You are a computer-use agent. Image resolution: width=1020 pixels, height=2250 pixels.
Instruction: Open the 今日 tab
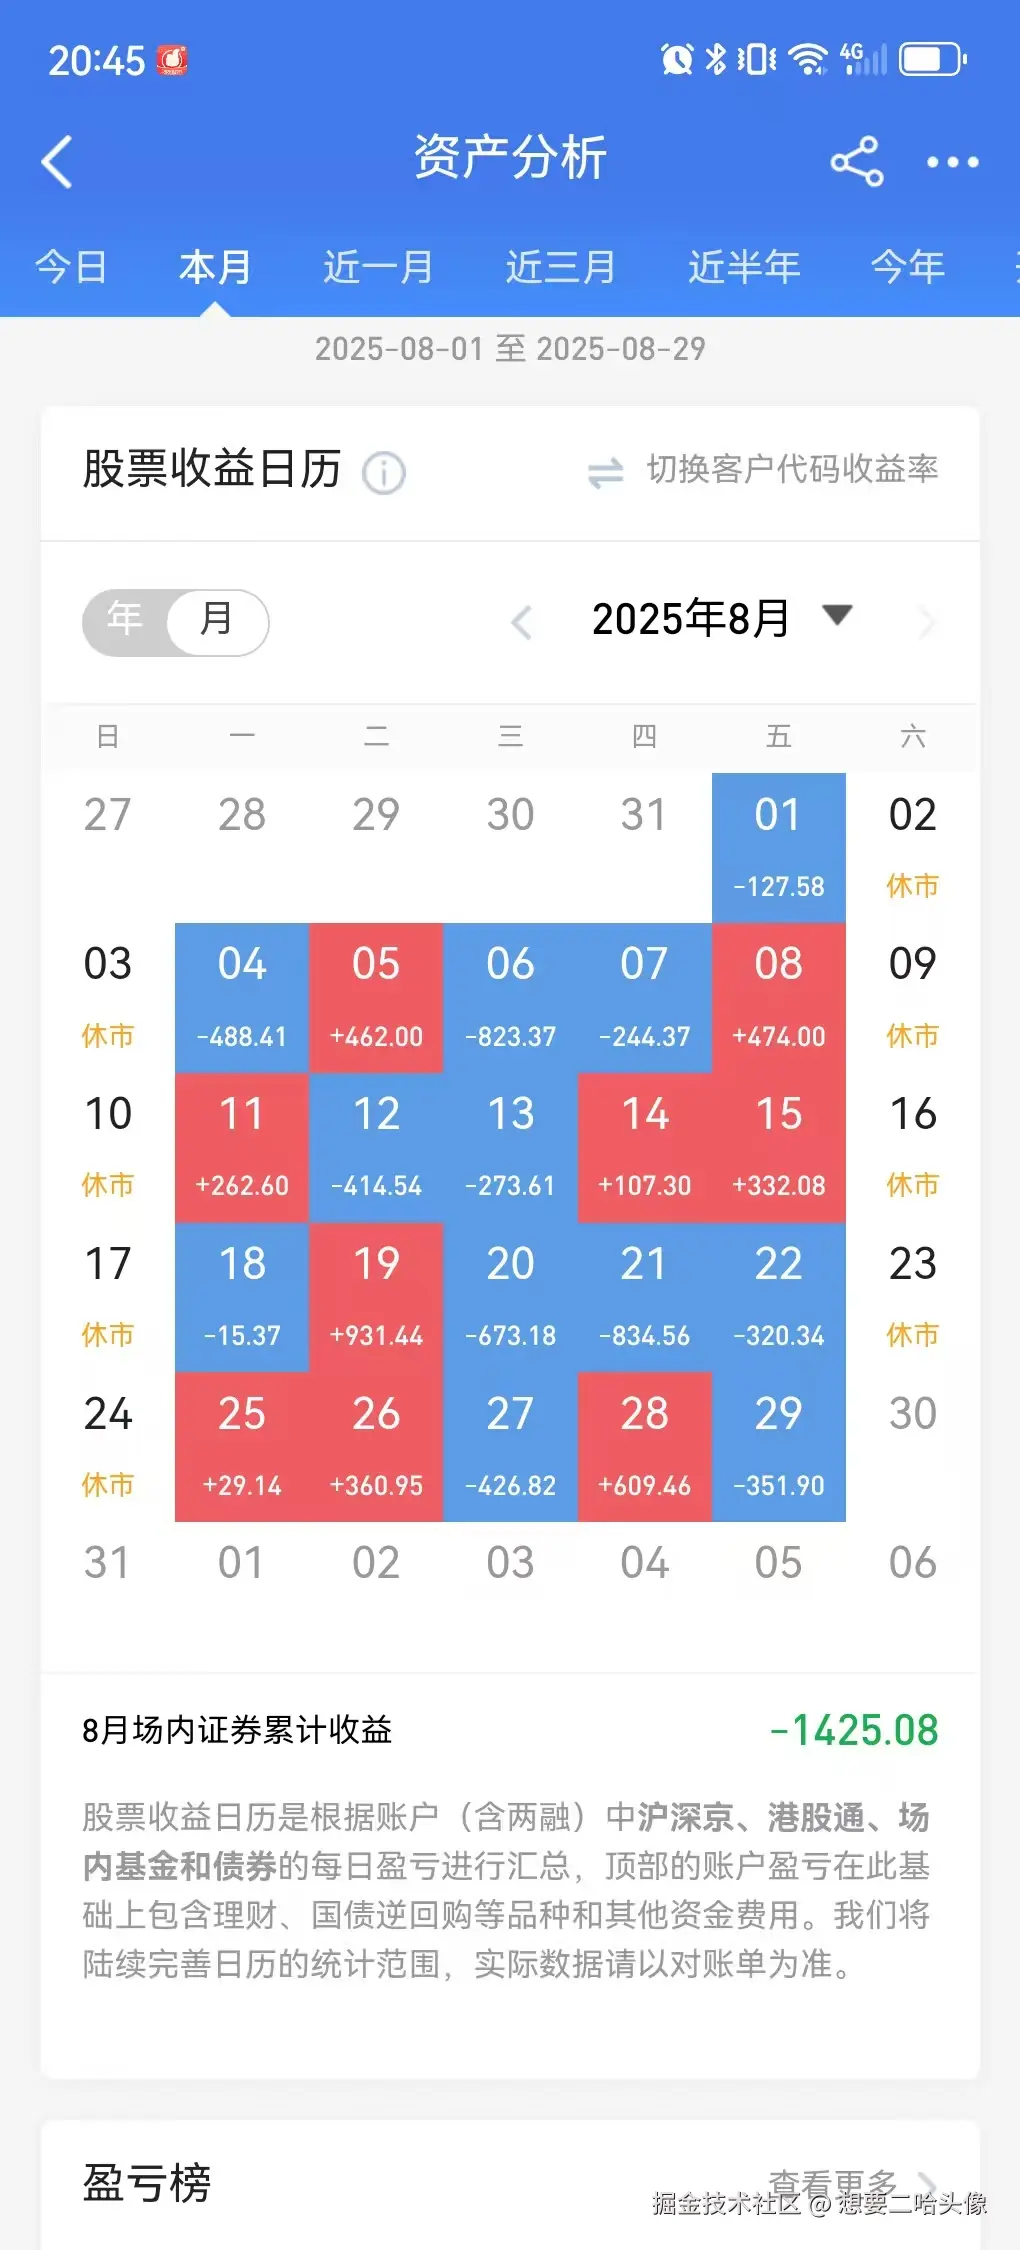tap(70, 267)
